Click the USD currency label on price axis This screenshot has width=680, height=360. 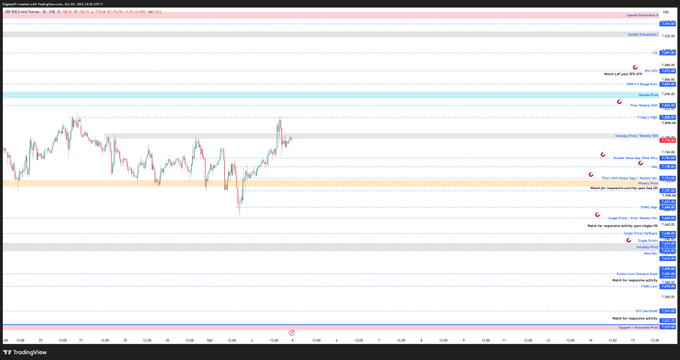[666, 12]
